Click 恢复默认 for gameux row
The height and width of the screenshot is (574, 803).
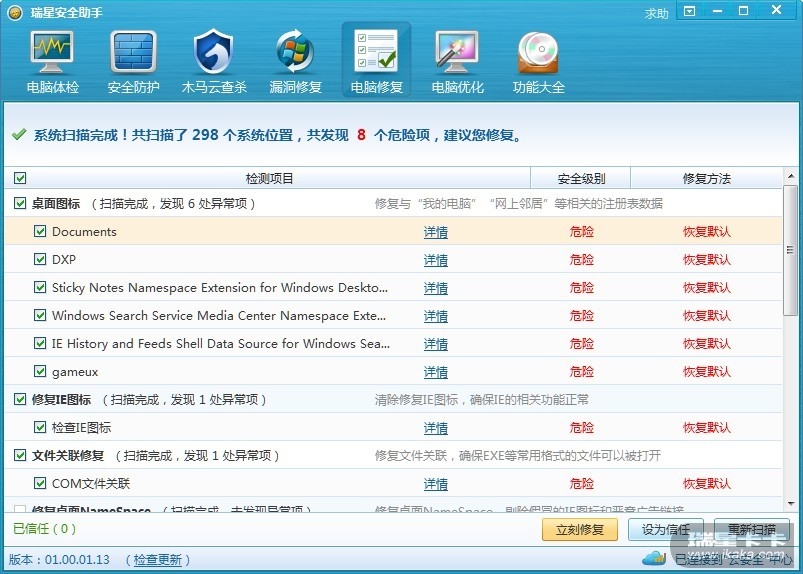(707, 371)
